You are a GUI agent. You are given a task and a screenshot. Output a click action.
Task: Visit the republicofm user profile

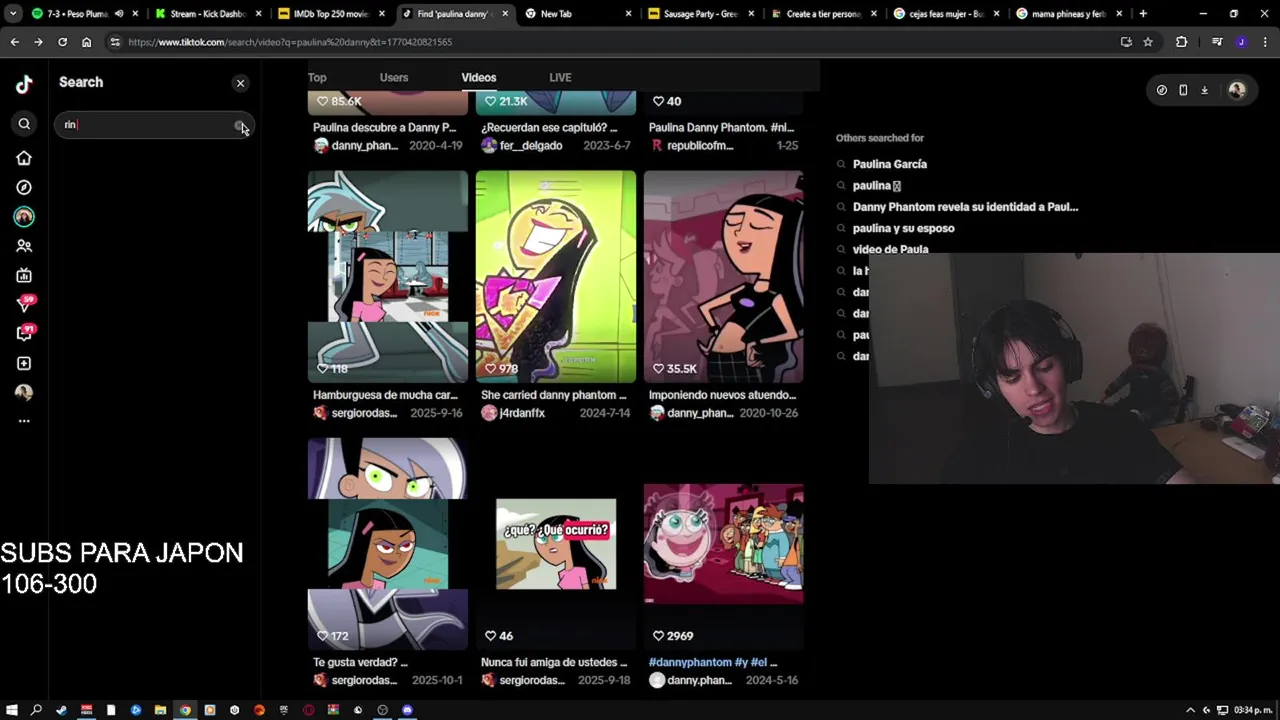pyautogui.click(x=700, y=146)
